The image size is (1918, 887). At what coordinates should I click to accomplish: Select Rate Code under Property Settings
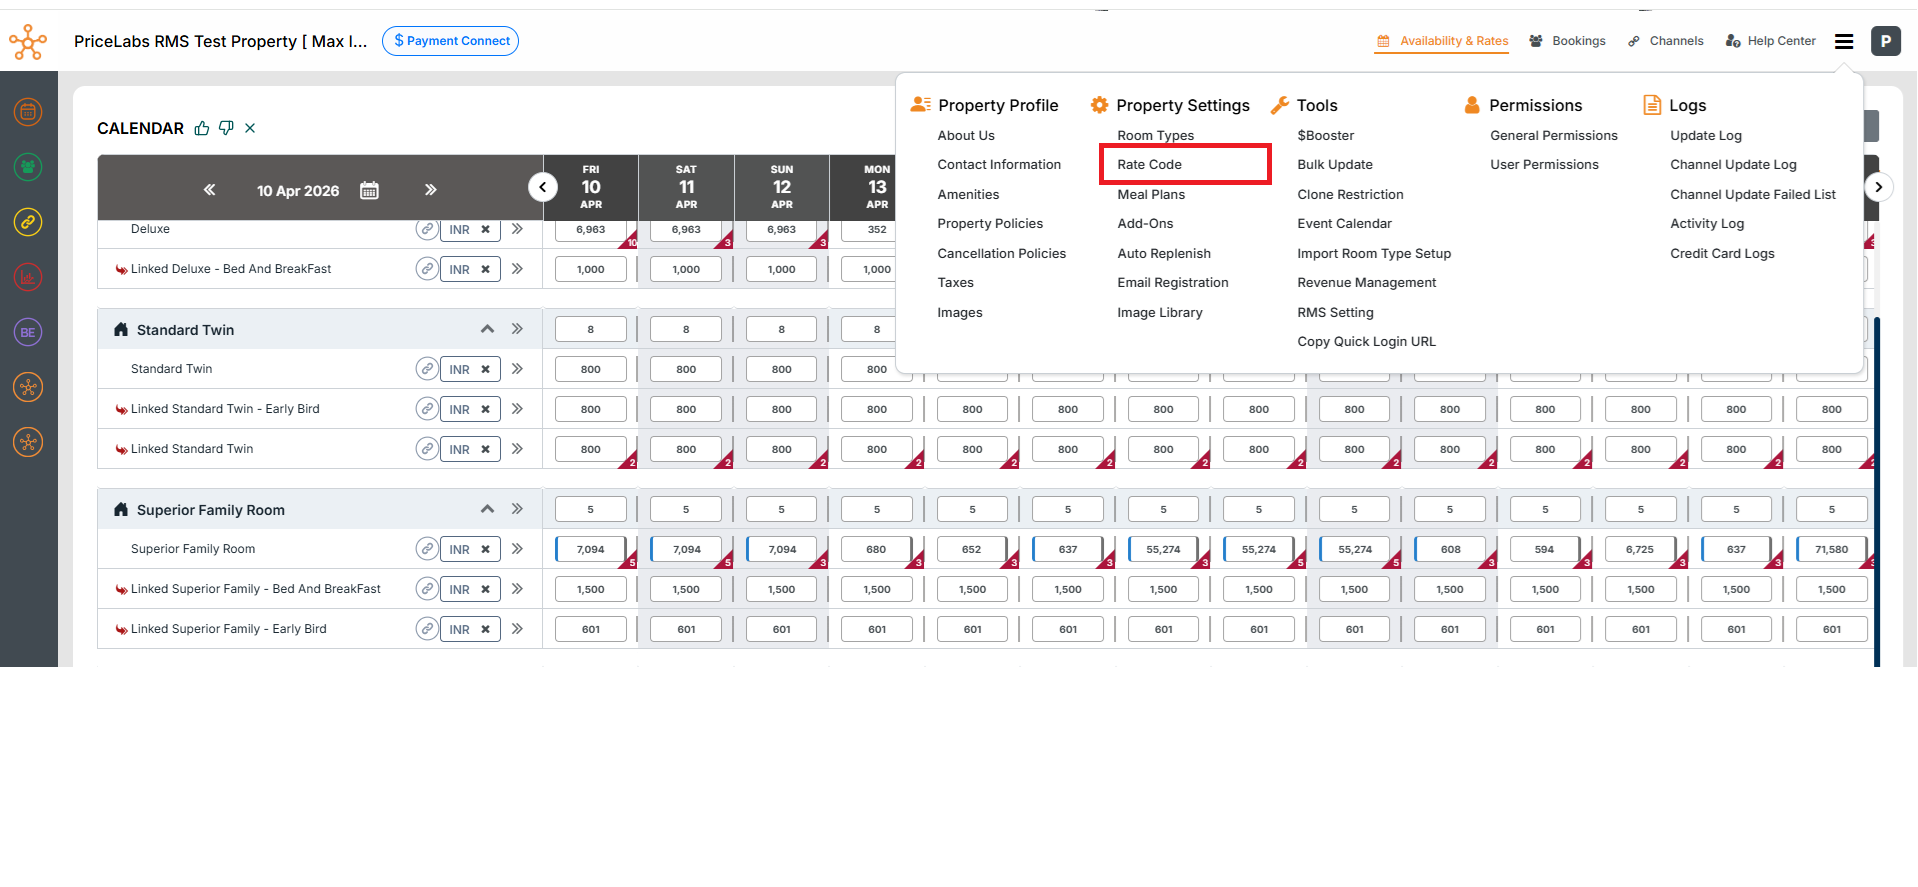(x=1149, y=165)
